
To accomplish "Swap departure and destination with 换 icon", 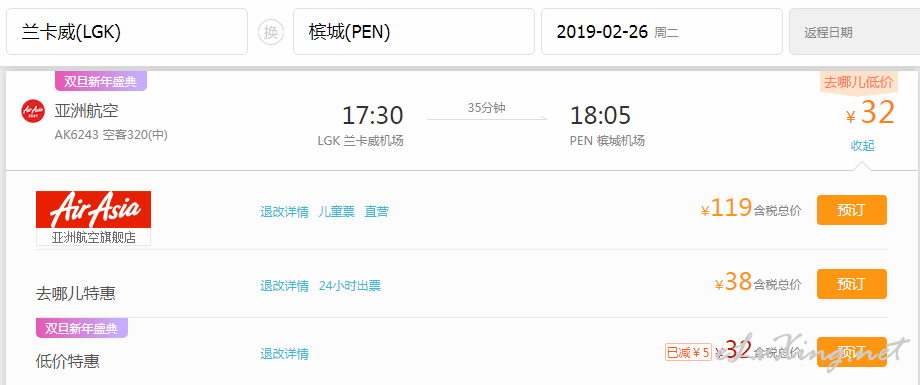I will tap(270, 32).
